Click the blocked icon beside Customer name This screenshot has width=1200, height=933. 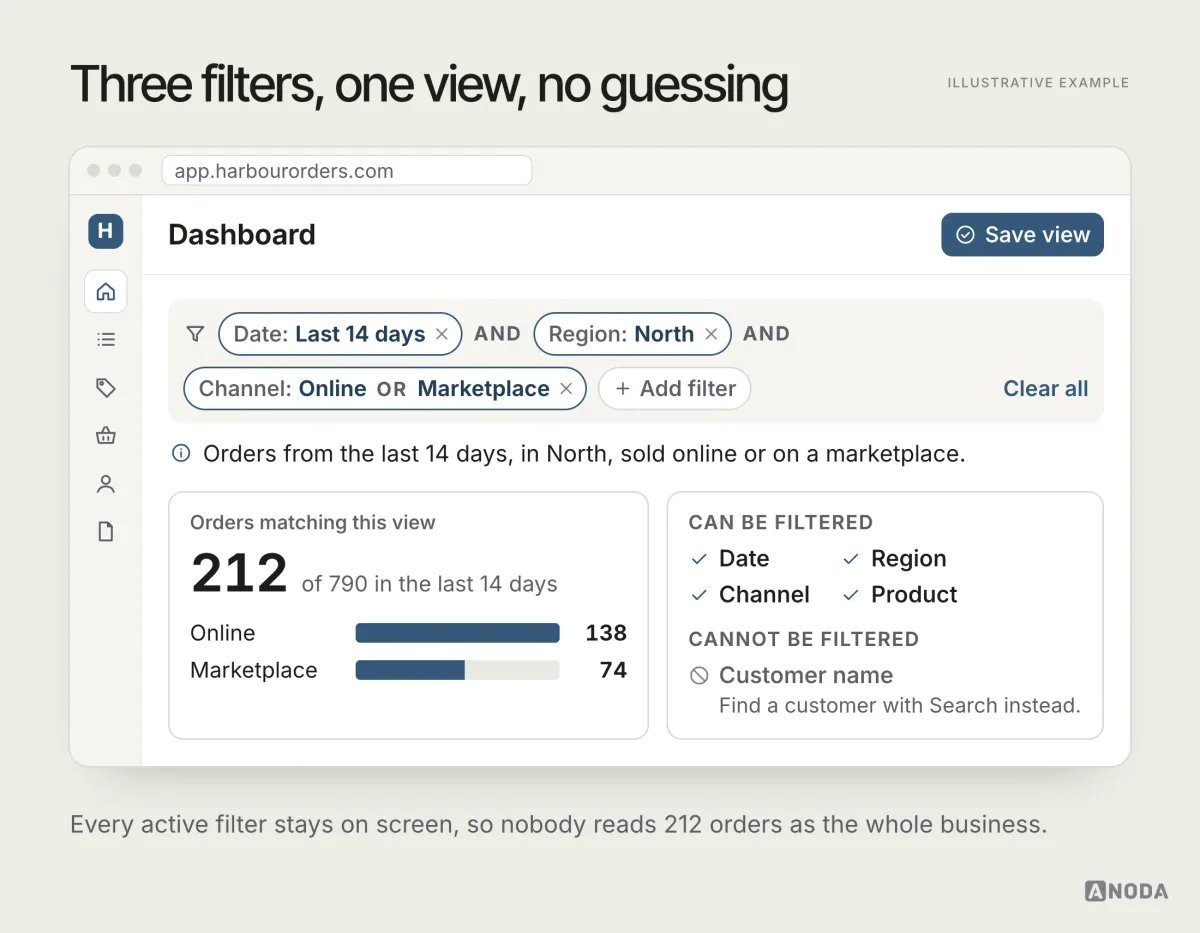699,676
